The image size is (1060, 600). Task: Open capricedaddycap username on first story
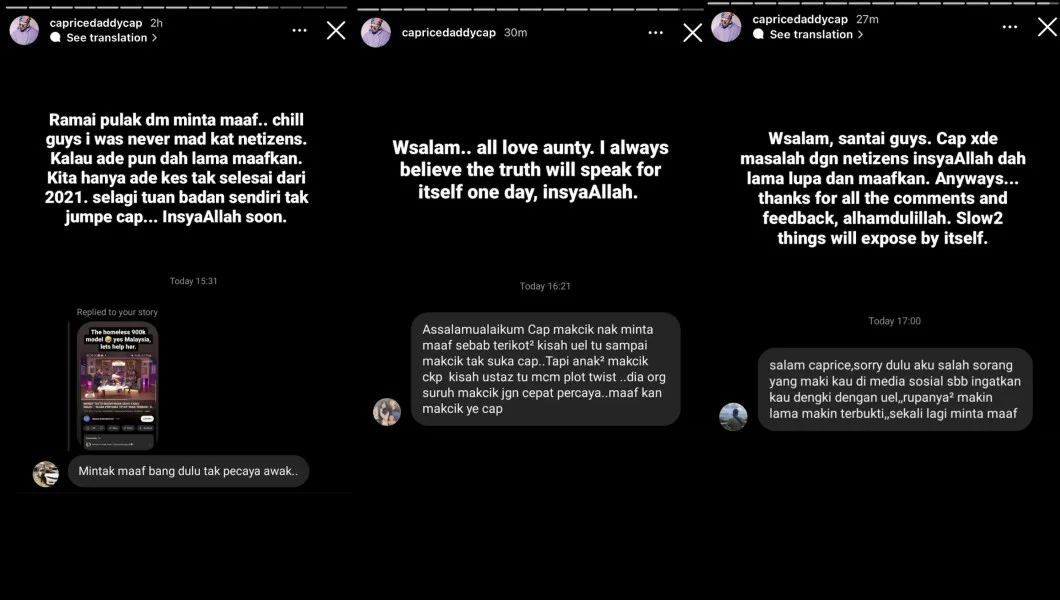(95, 23)
